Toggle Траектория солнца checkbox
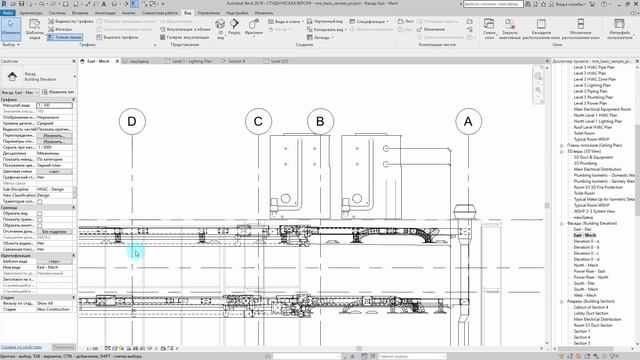 [40, 201]
